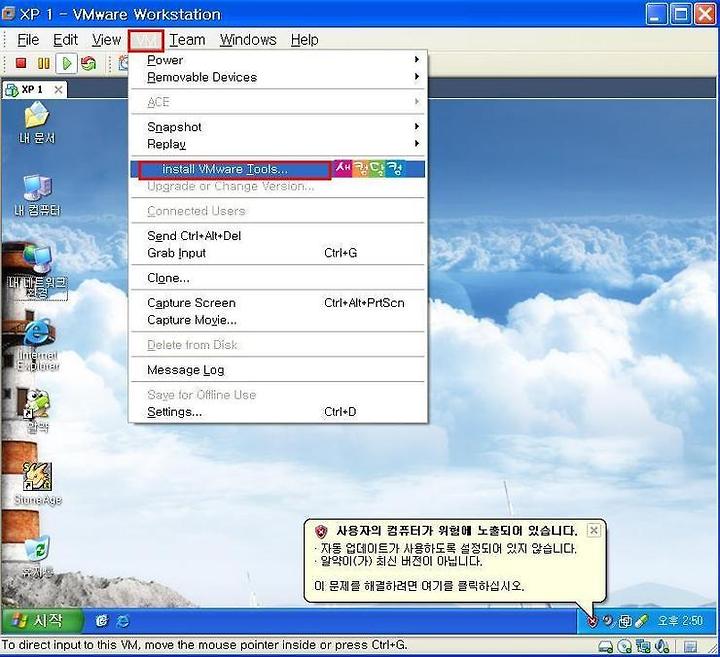Screen dimensions: 720x657
Task: Close the security warning balloon
Action: (593, 531)
